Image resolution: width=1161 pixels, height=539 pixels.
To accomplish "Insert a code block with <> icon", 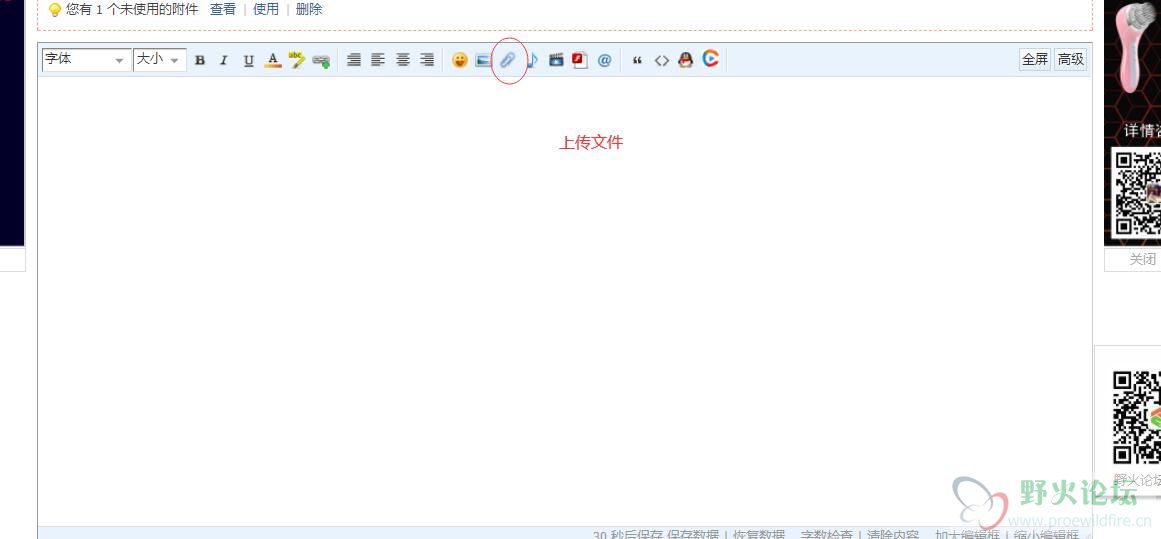I will point(661,61).
